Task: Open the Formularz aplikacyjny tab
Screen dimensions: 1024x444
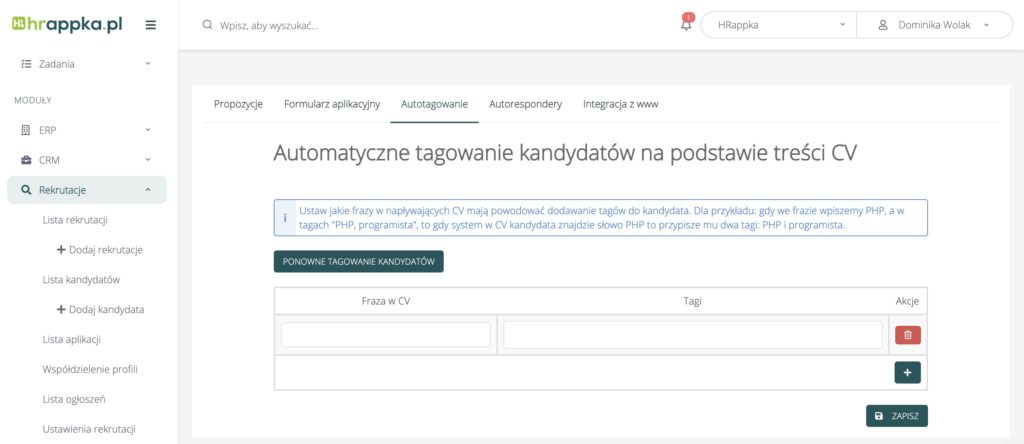Action: tap(331, 104)
